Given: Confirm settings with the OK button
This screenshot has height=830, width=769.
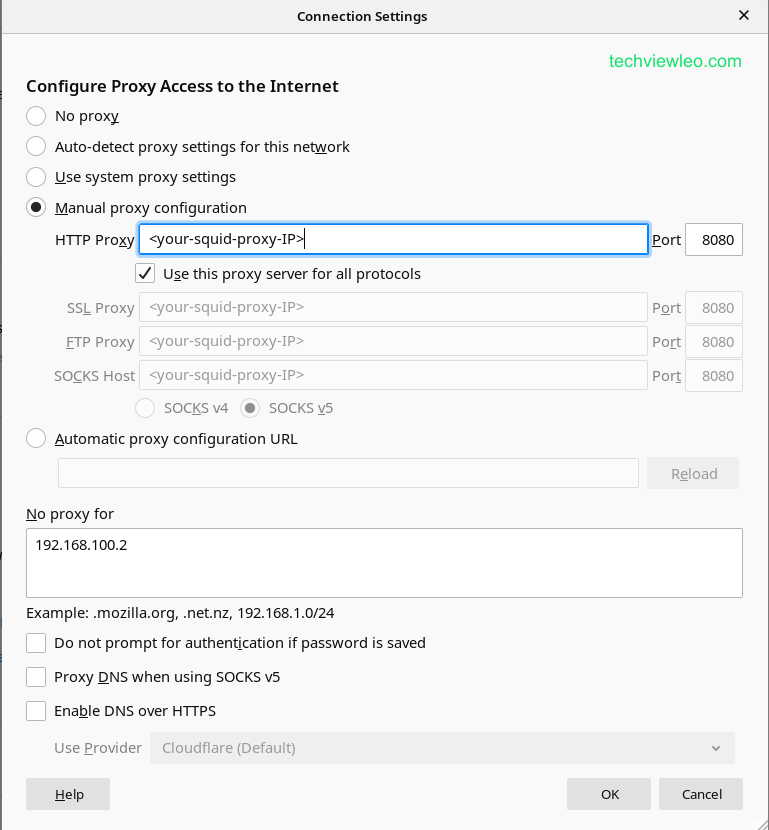Looking at the screenshot, I should pos(609,794).
